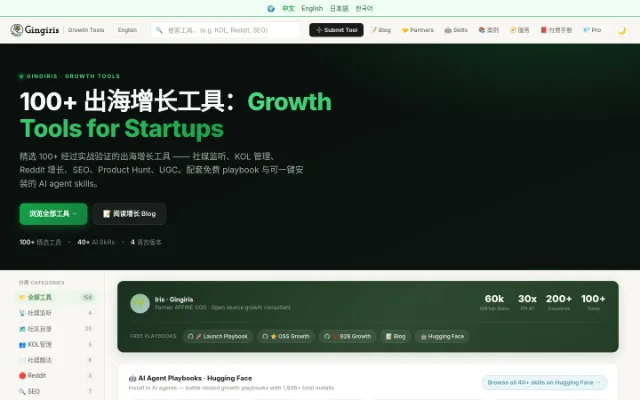
Task: Click the people icon beside KOL管理
Action: 22,344
